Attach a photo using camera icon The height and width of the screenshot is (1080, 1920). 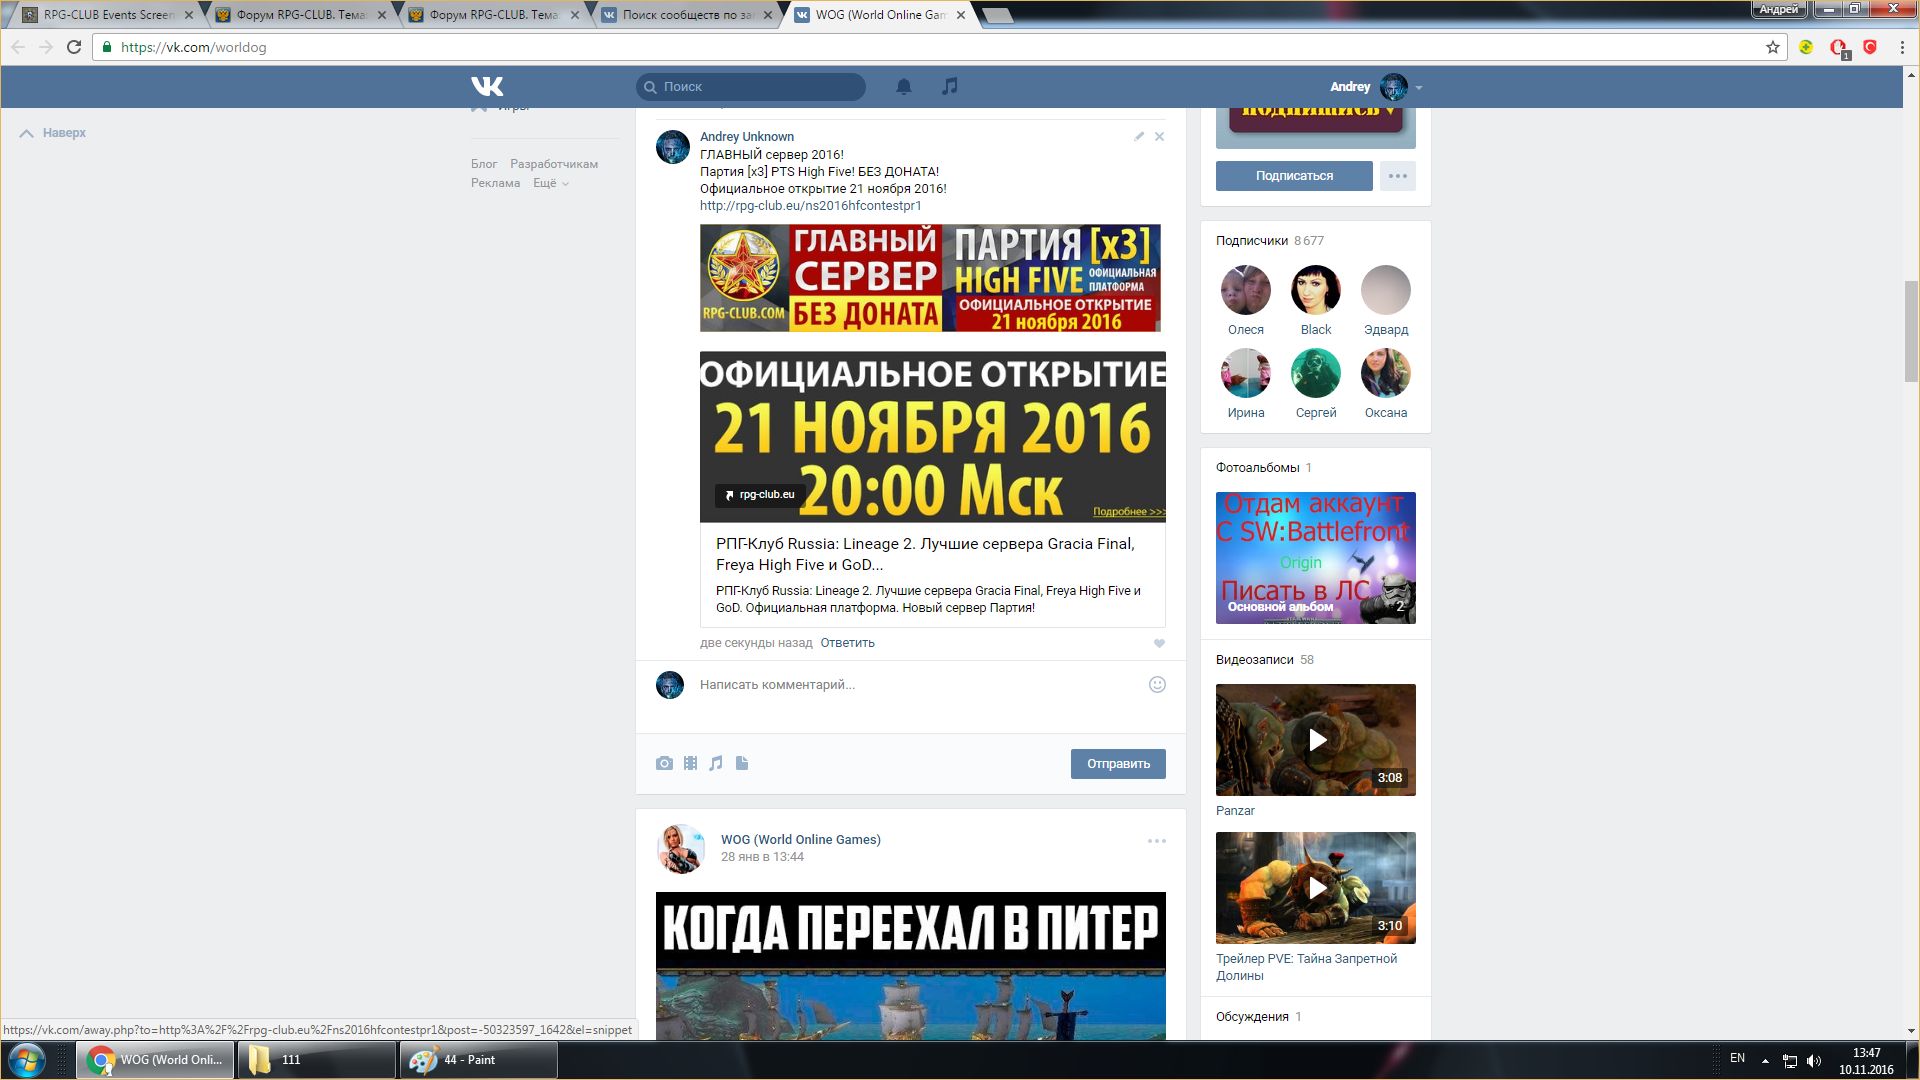point(664,764)
